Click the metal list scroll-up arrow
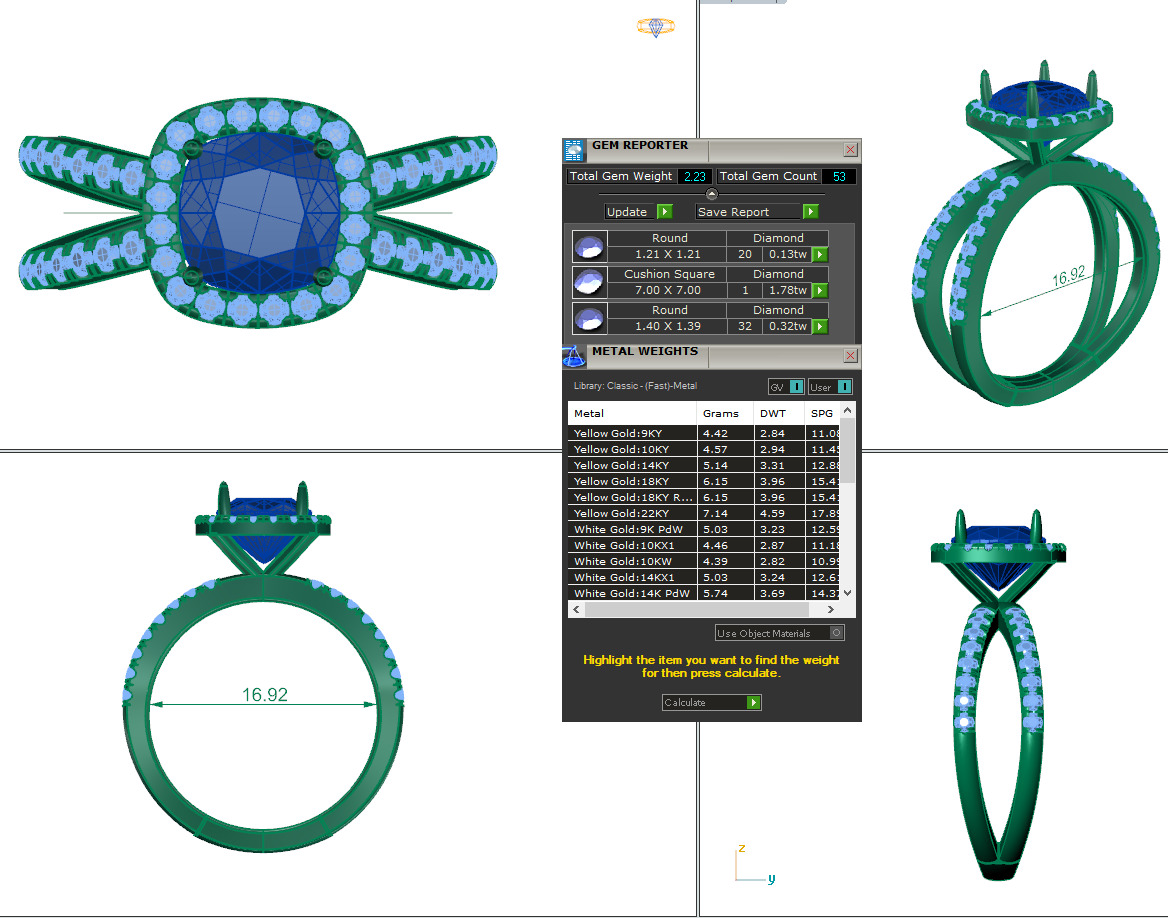The image size is (1168, 918). [847, 411]
